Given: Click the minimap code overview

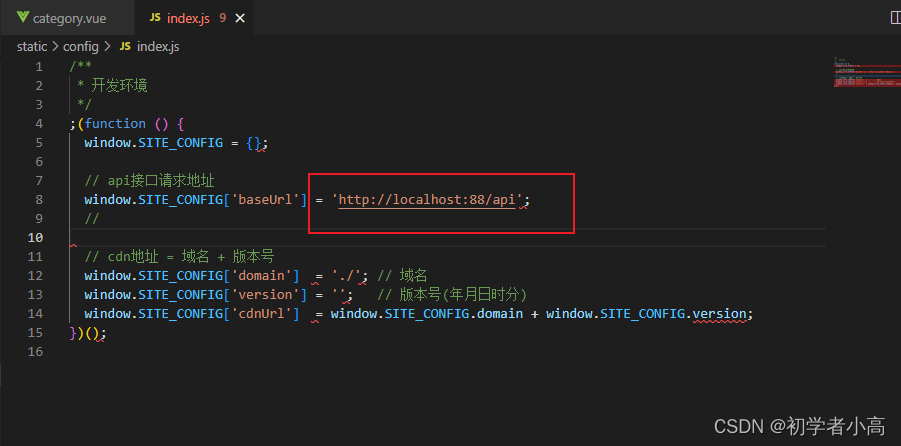Looking at the screenshot, I should coord(867,72).
